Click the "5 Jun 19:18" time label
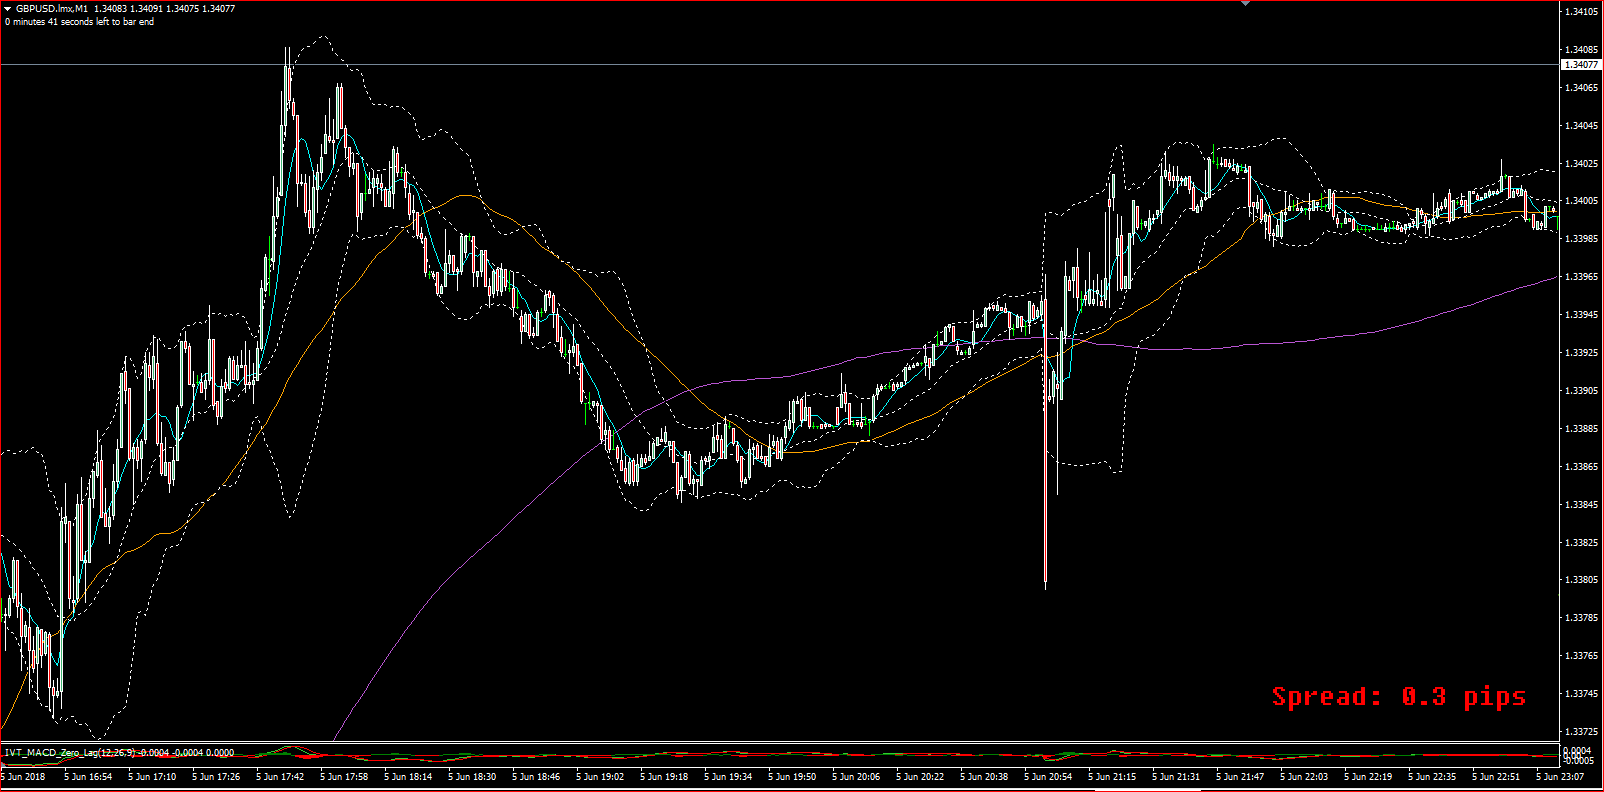1604x792 pixels. [x=664, y=777]
